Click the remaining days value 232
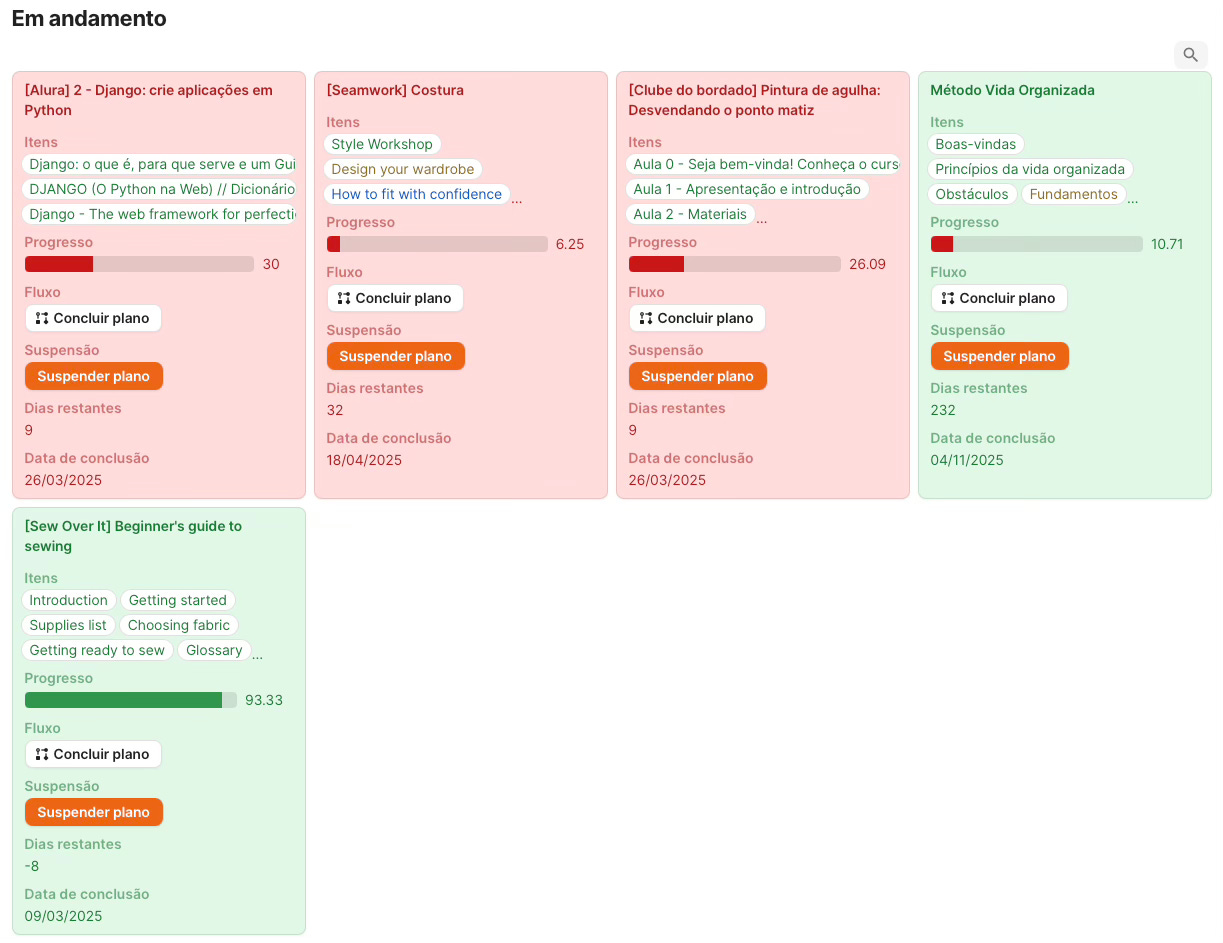This screenshot has height=943, width=1223. coord(943,410)
